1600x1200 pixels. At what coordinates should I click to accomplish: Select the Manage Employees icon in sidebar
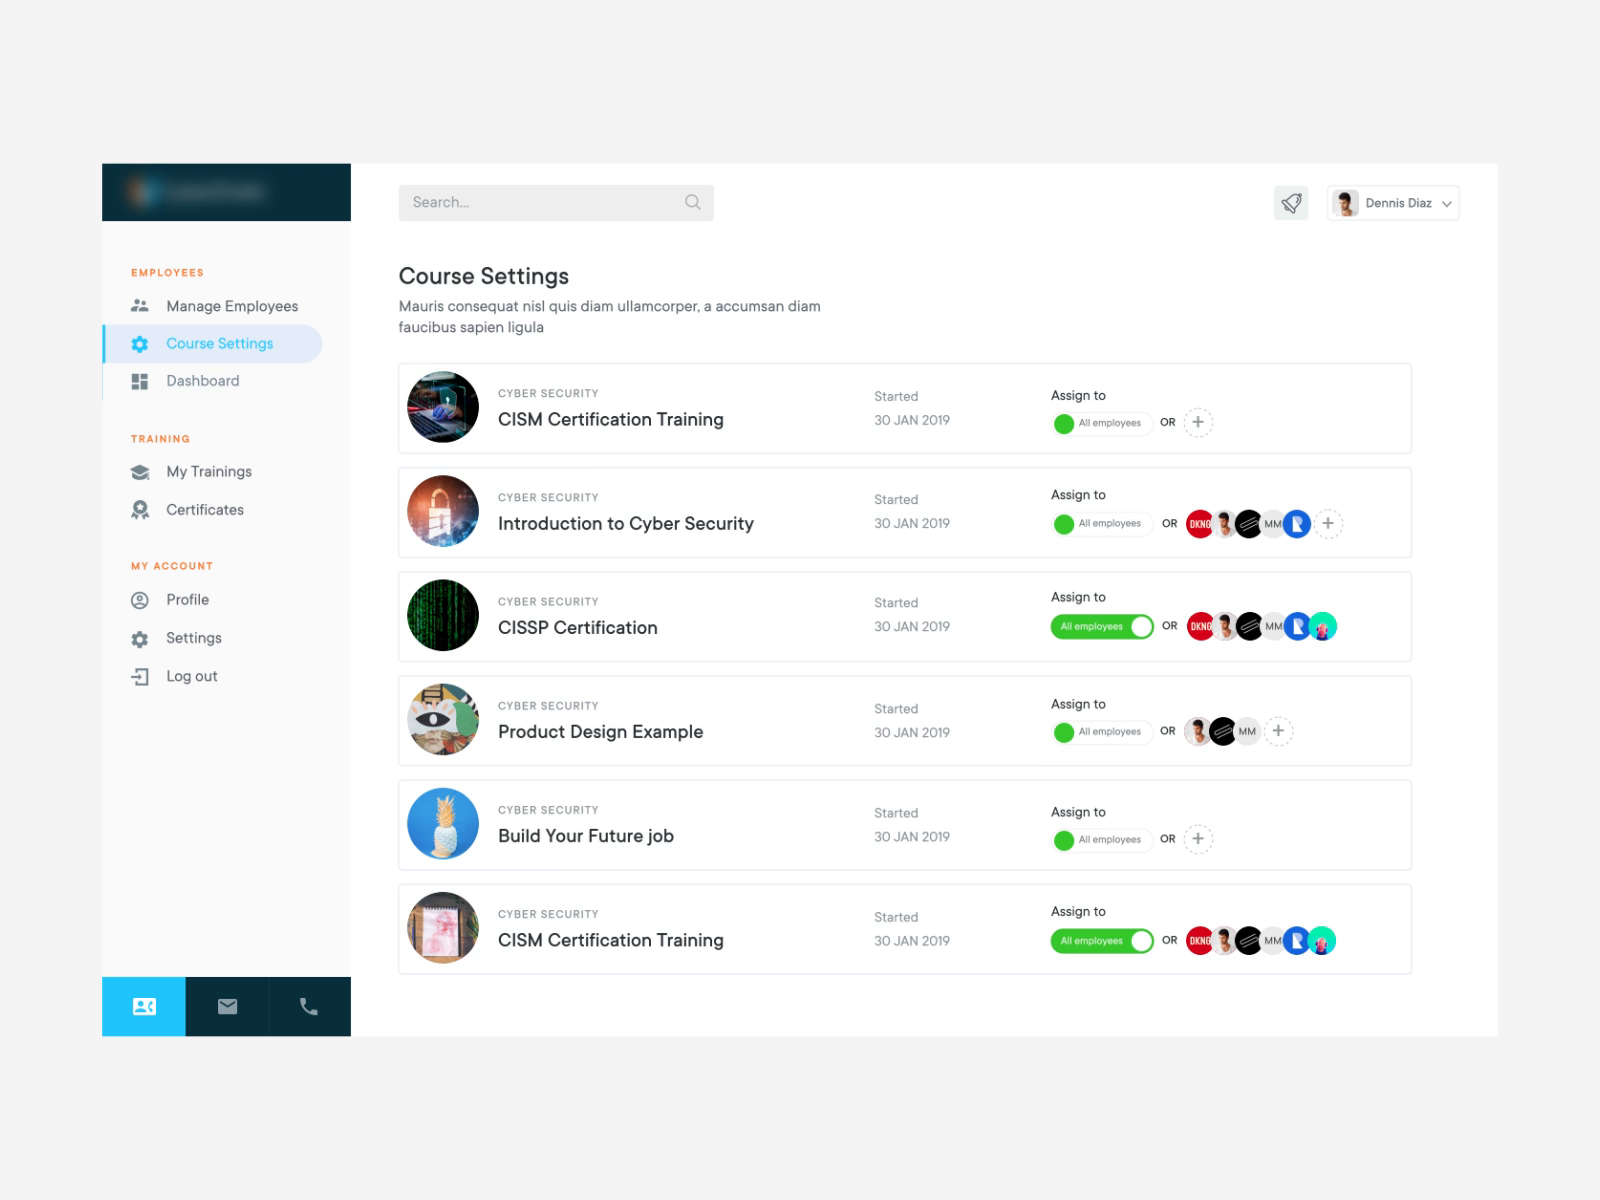[141, 306]
